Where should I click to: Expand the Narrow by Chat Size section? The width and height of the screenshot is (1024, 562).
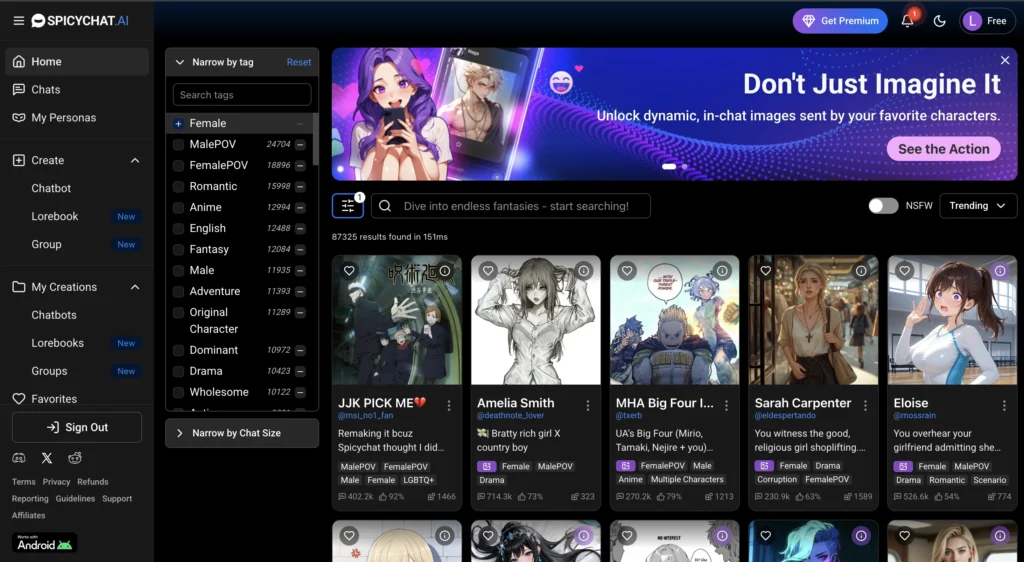tap(242, 433)
